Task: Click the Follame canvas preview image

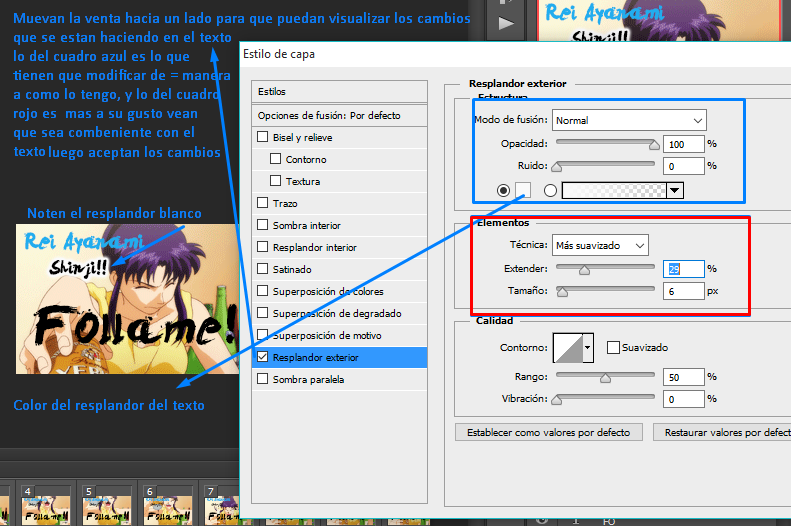Action: click(x=127, y=299)
